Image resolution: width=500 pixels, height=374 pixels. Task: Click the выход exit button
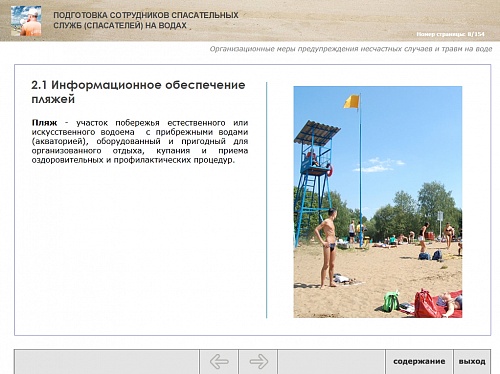pos(472,362)
